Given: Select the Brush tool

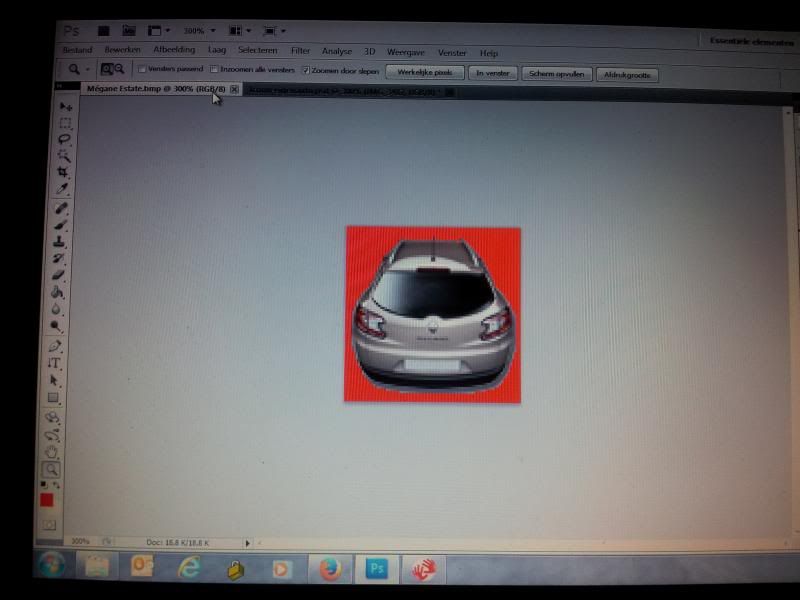Looking at the screenshot, I should [x=61, y=225].
